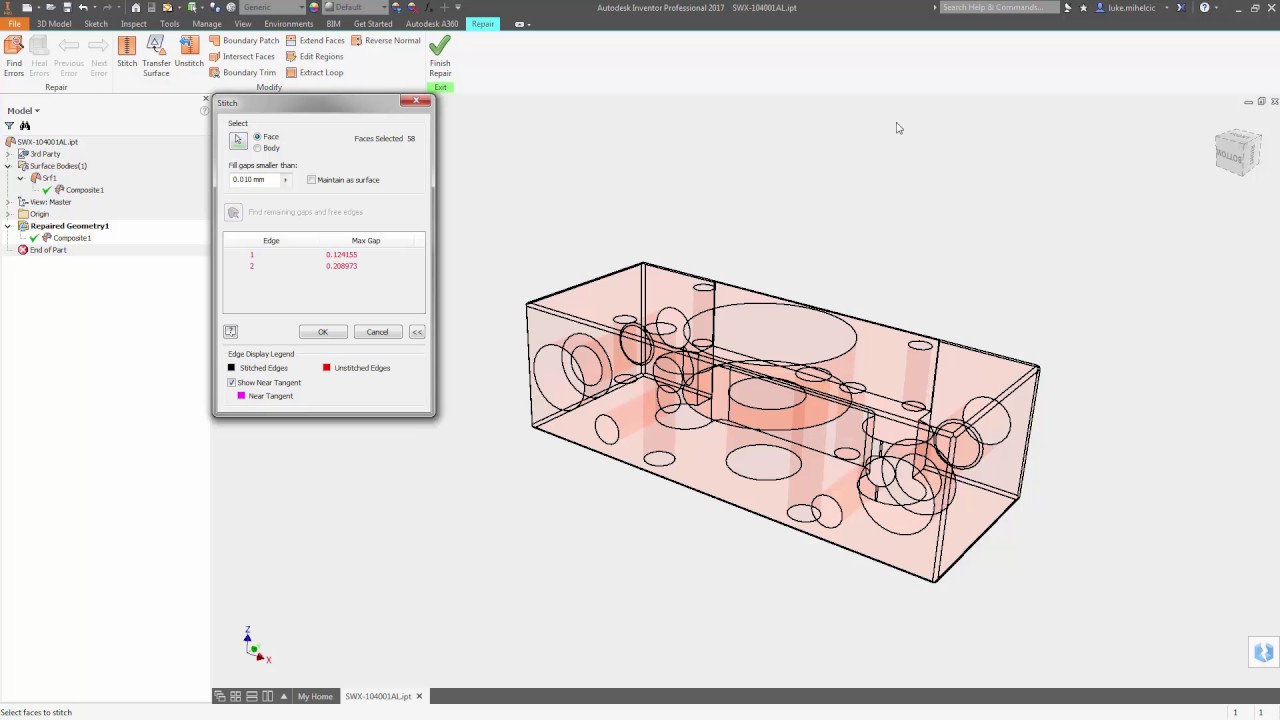
Task: Select the Body radio button
Action: pos(257,148)
